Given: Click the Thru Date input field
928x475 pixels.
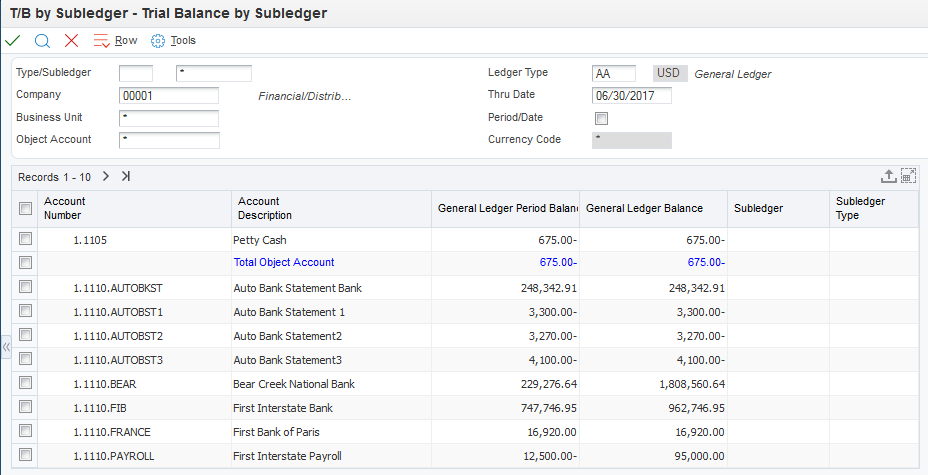Looking at the screenshot, I should [631, 96].
